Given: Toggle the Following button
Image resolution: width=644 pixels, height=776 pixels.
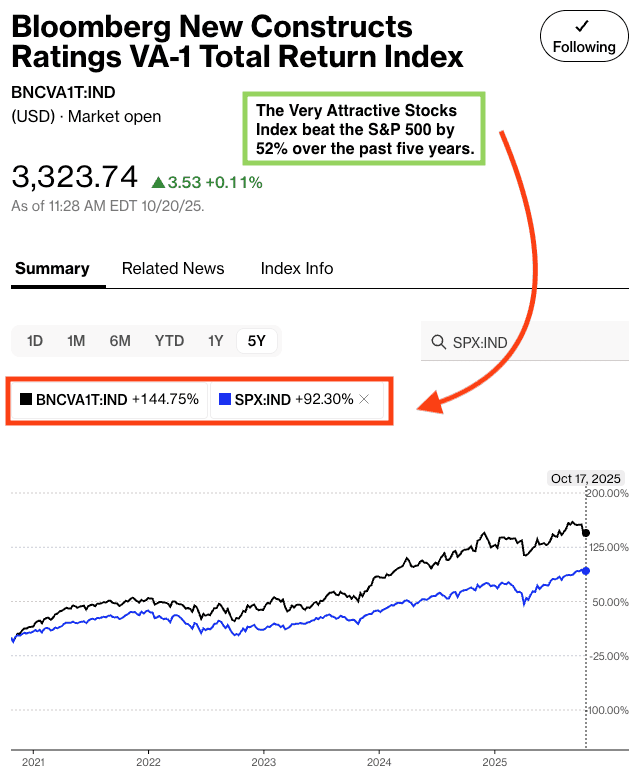Looking at the screenshot, I should 583,37.
